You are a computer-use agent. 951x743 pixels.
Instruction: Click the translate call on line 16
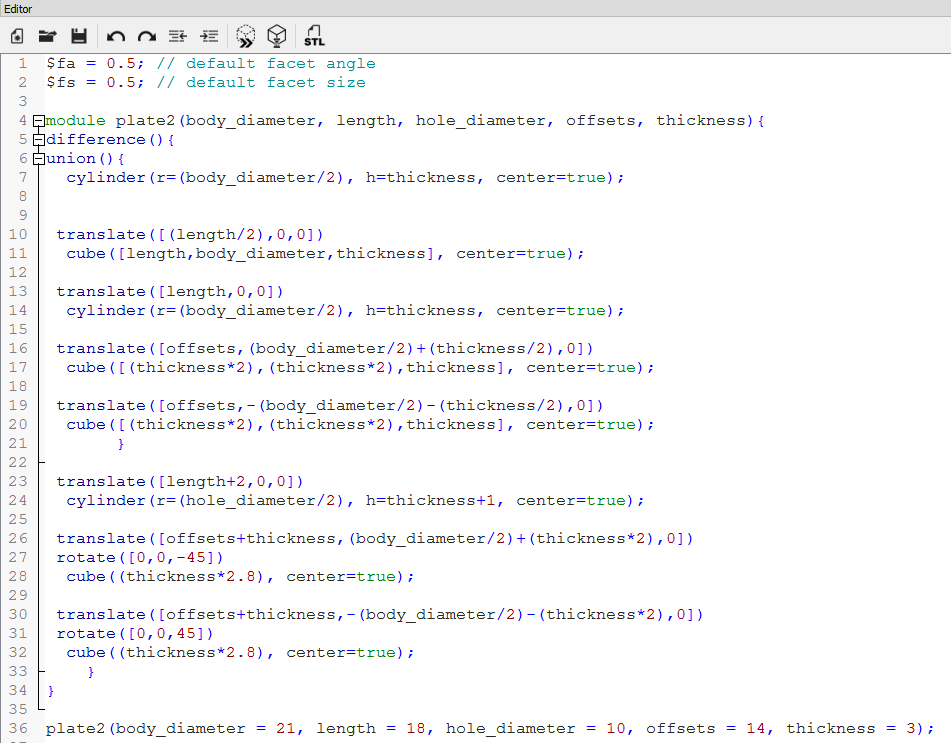pyautogui.click(x=325, y=349)
